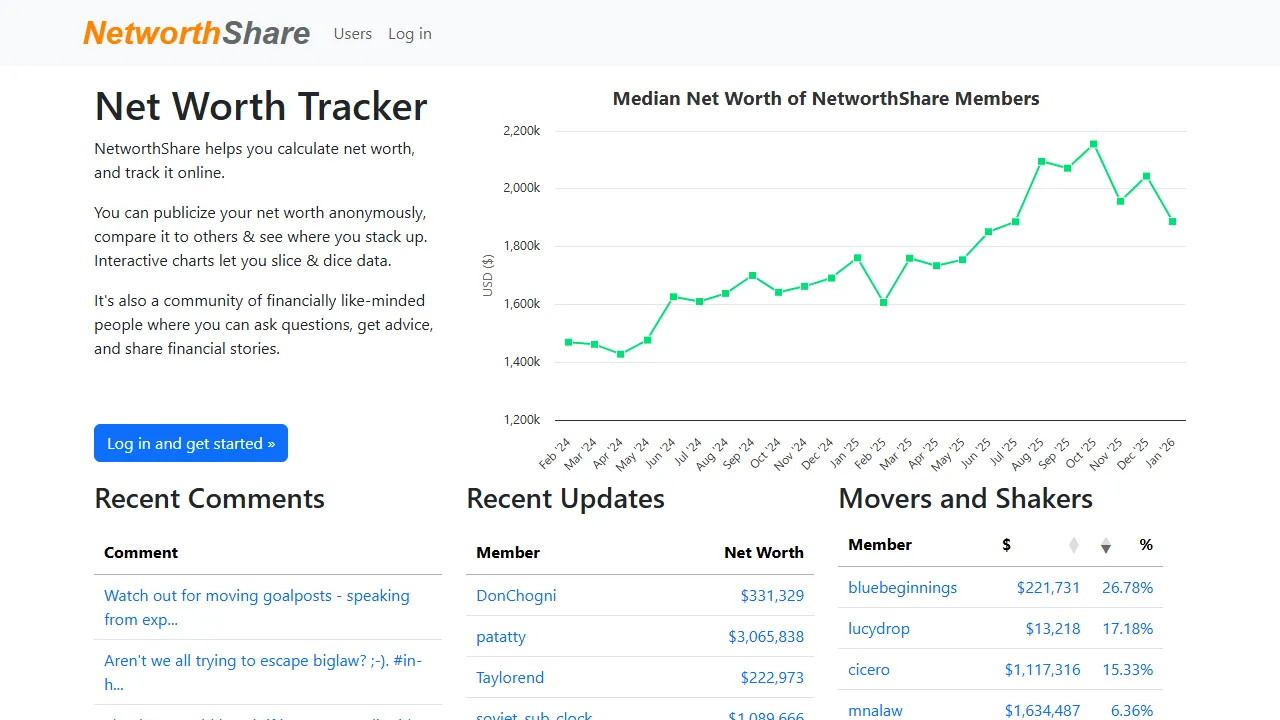Image resolution: width=1280 pixels, height=720 pixels.
Task: Click the light diamond sort icon beside dollar column
Action: (x=1073, y=546)
